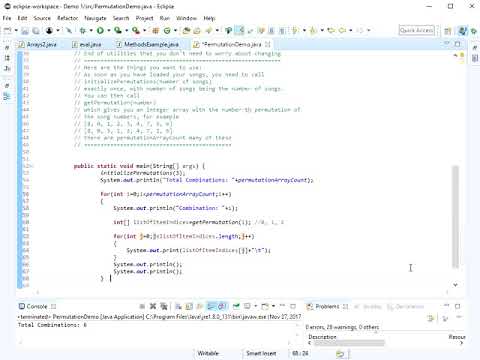Open the Refactor menu
480x360 pixels.
(x=67, y=18)
